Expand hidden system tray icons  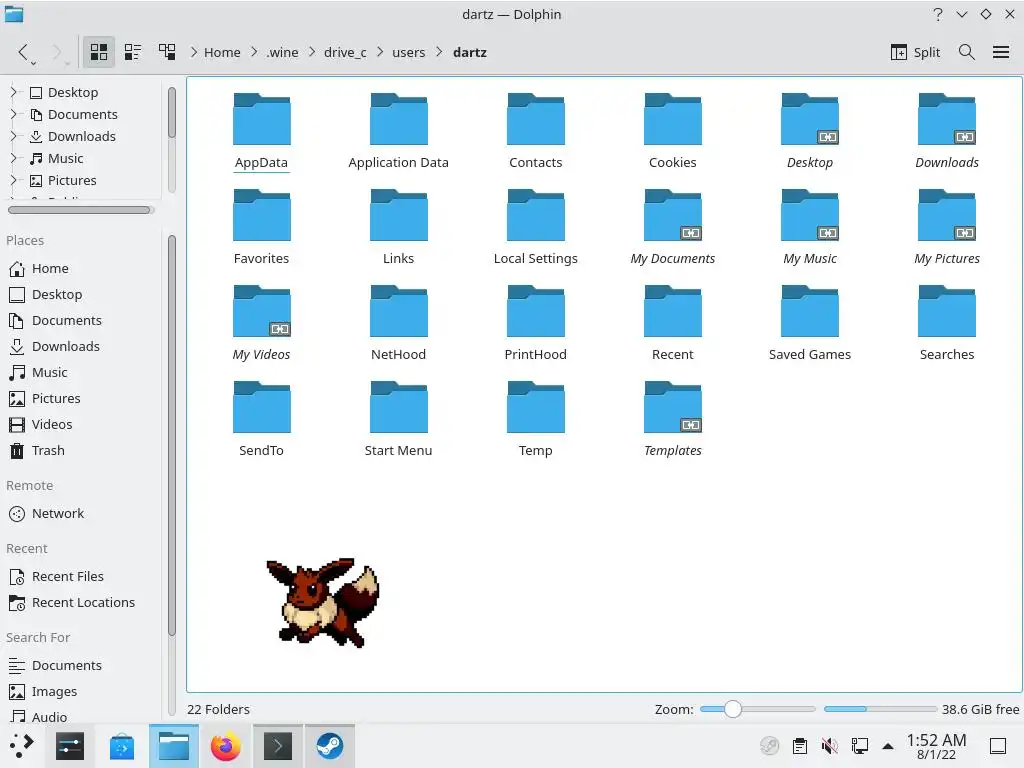pos(888,746)
